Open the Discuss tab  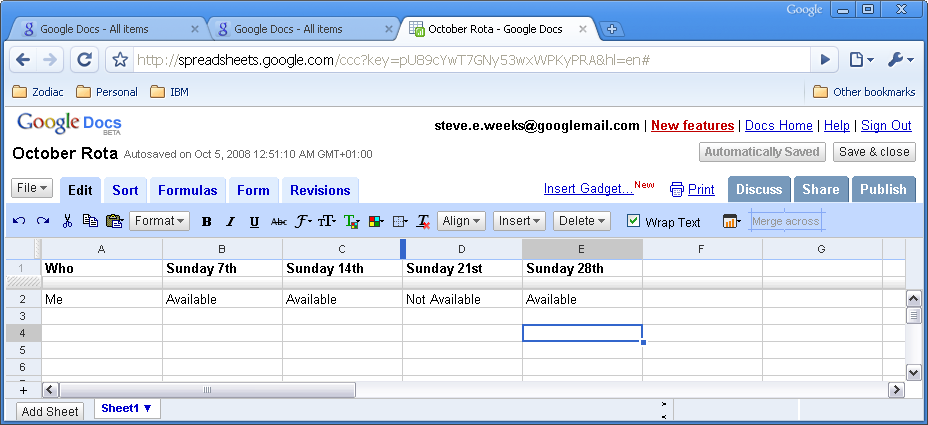tap(759, 189)
